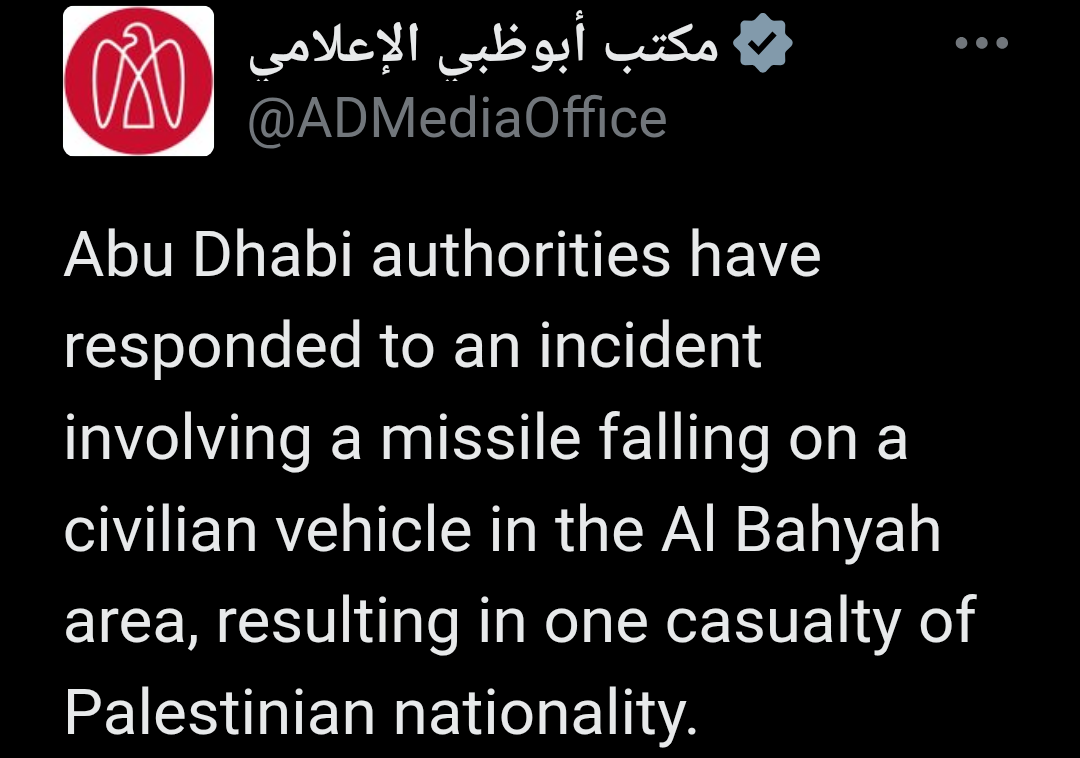The height and width of the screenshot is (758, 1080).
Task: Select "Al Bahyah" in the tweet text
Action: (x=800, y=532)
